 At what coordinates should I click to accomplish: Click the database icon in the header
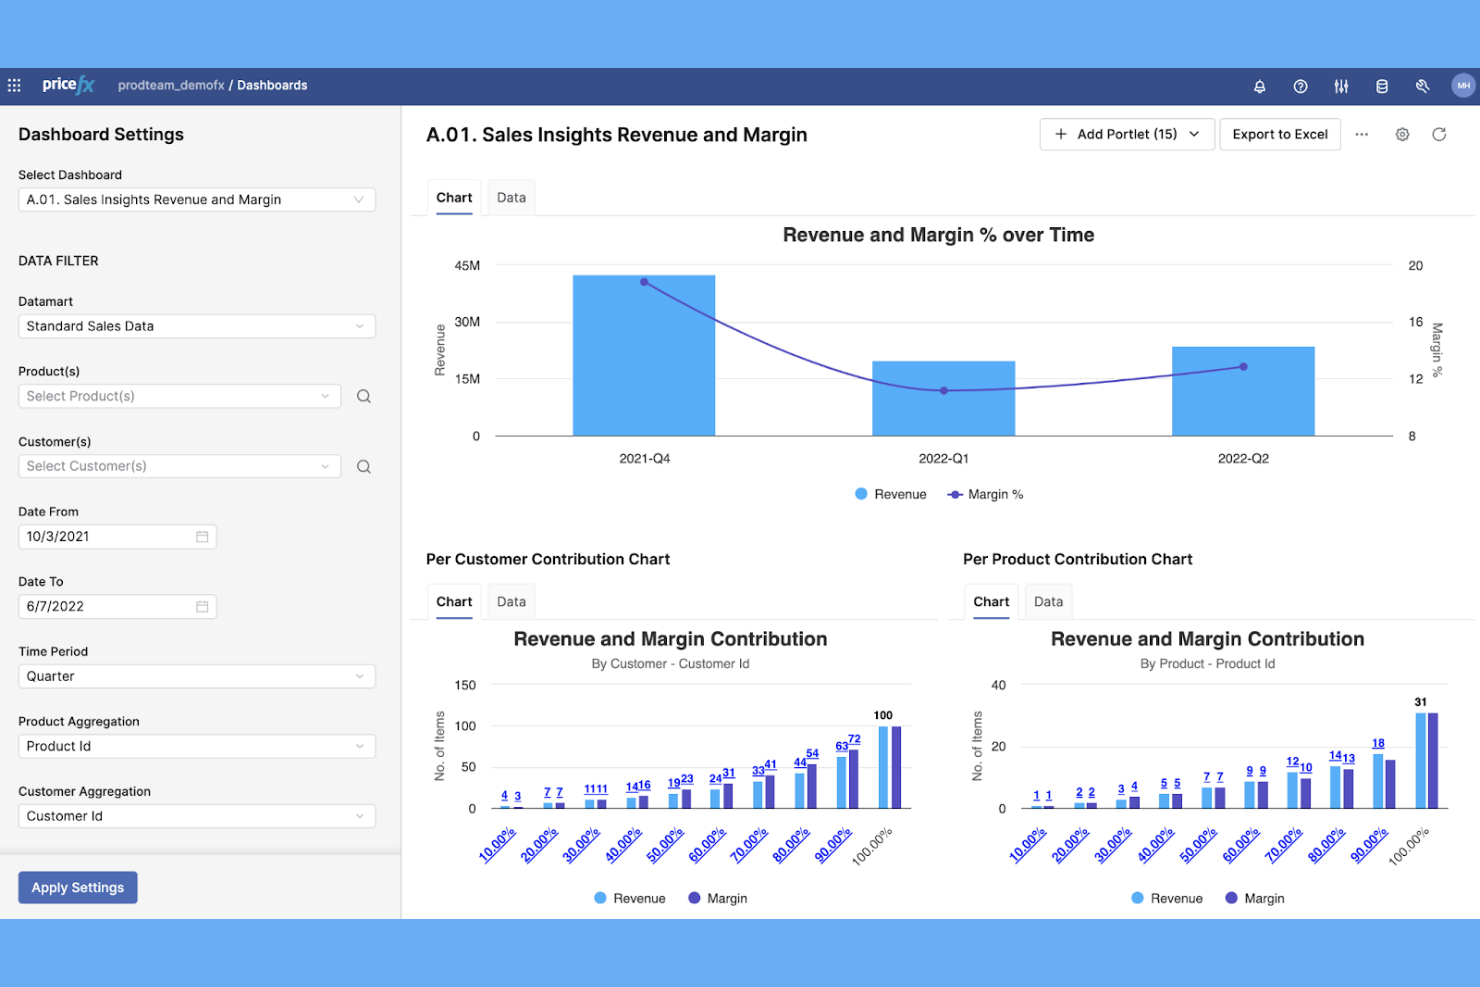coord(1382,86)
